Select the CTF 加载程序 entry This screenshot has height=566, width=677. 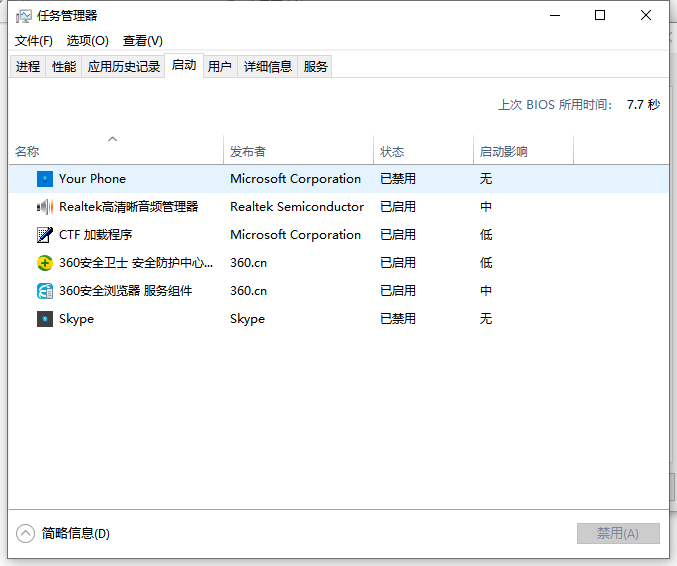coord(95,235)
